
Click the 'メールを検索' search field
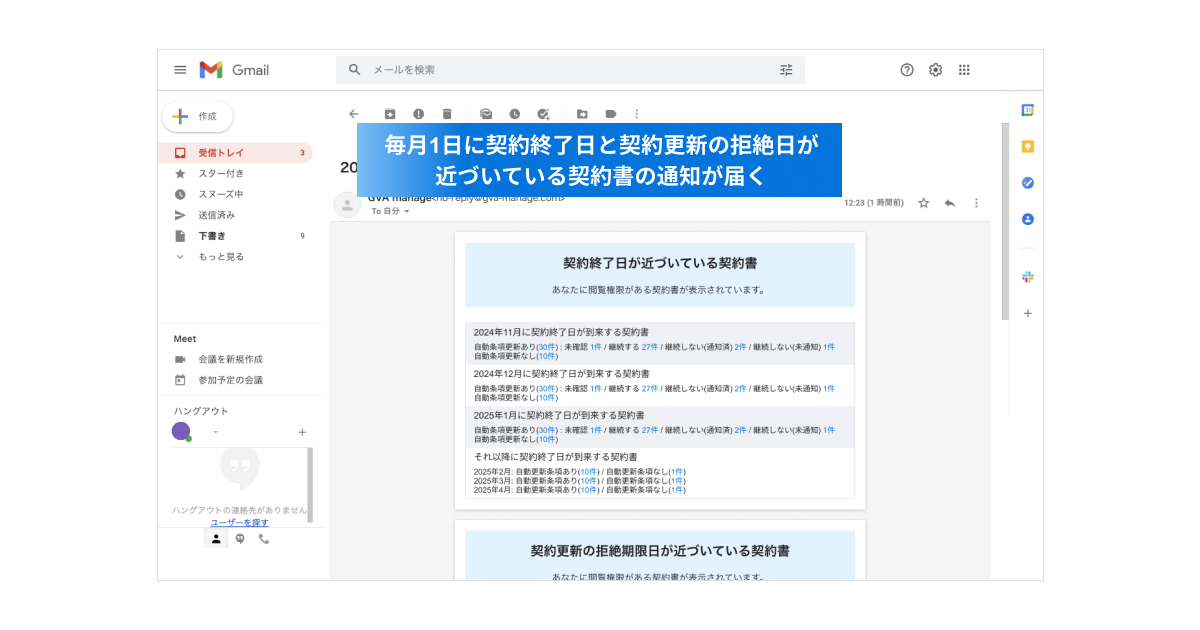click(x=570, y=70)
